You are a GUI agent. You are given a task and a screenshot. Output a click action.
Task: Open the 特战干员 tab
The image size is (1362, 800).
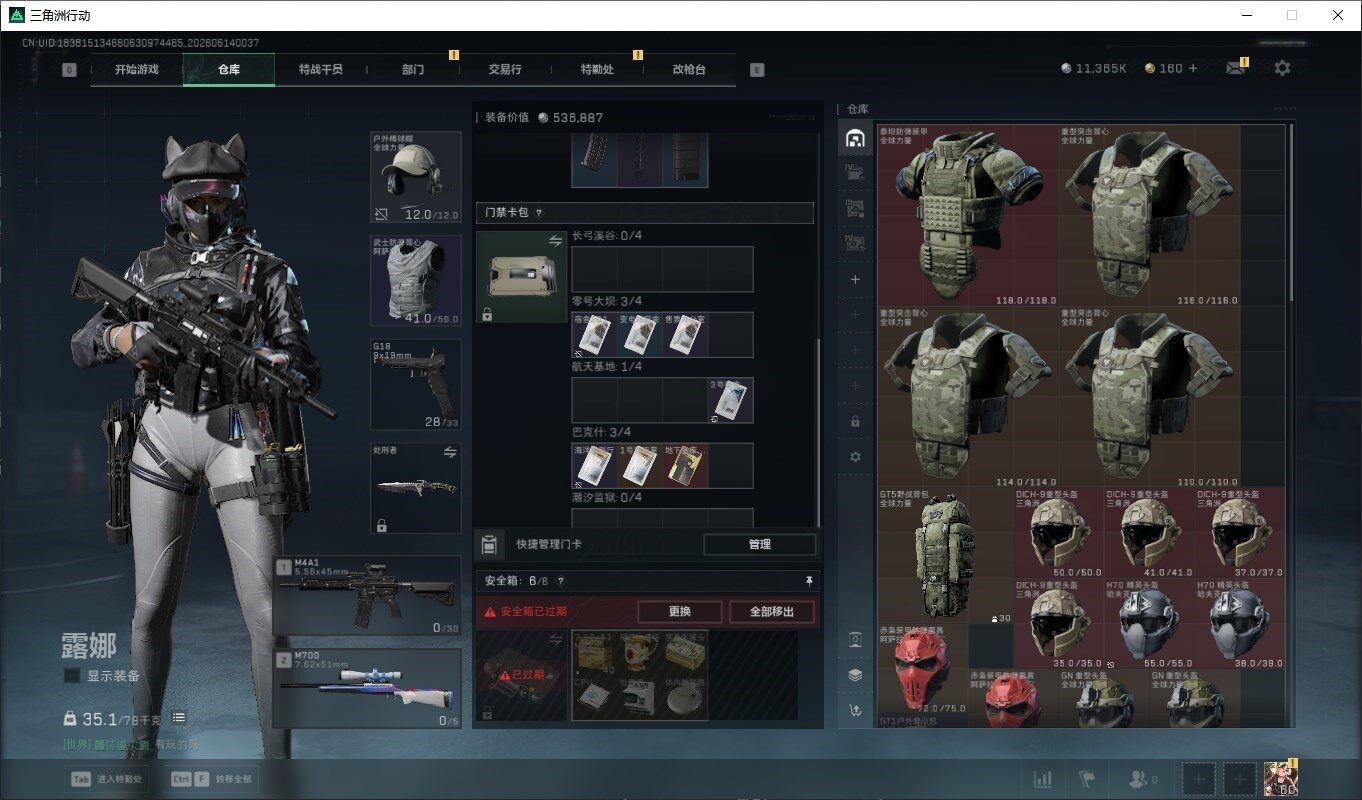coord(321,70)
